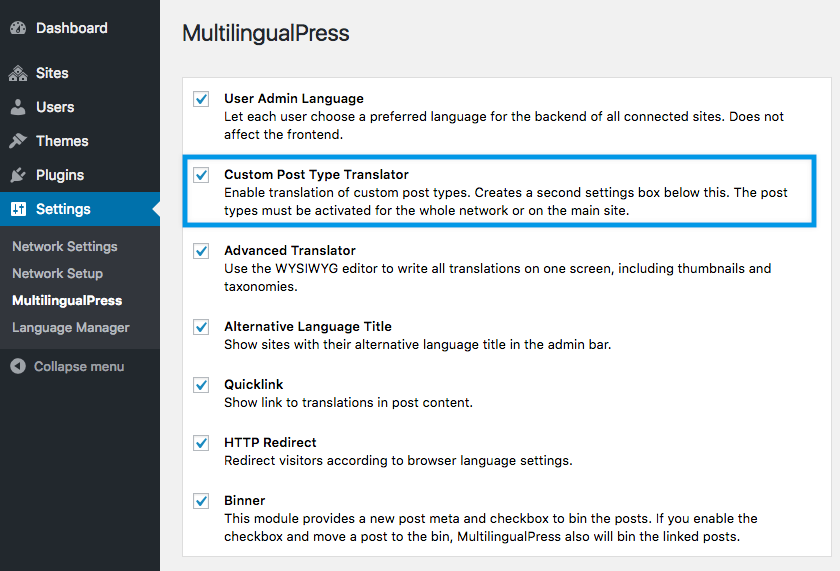840x571 pixels.
Task: Uncheck the User Admin Language checkbox
Action: tap(201, 99)
